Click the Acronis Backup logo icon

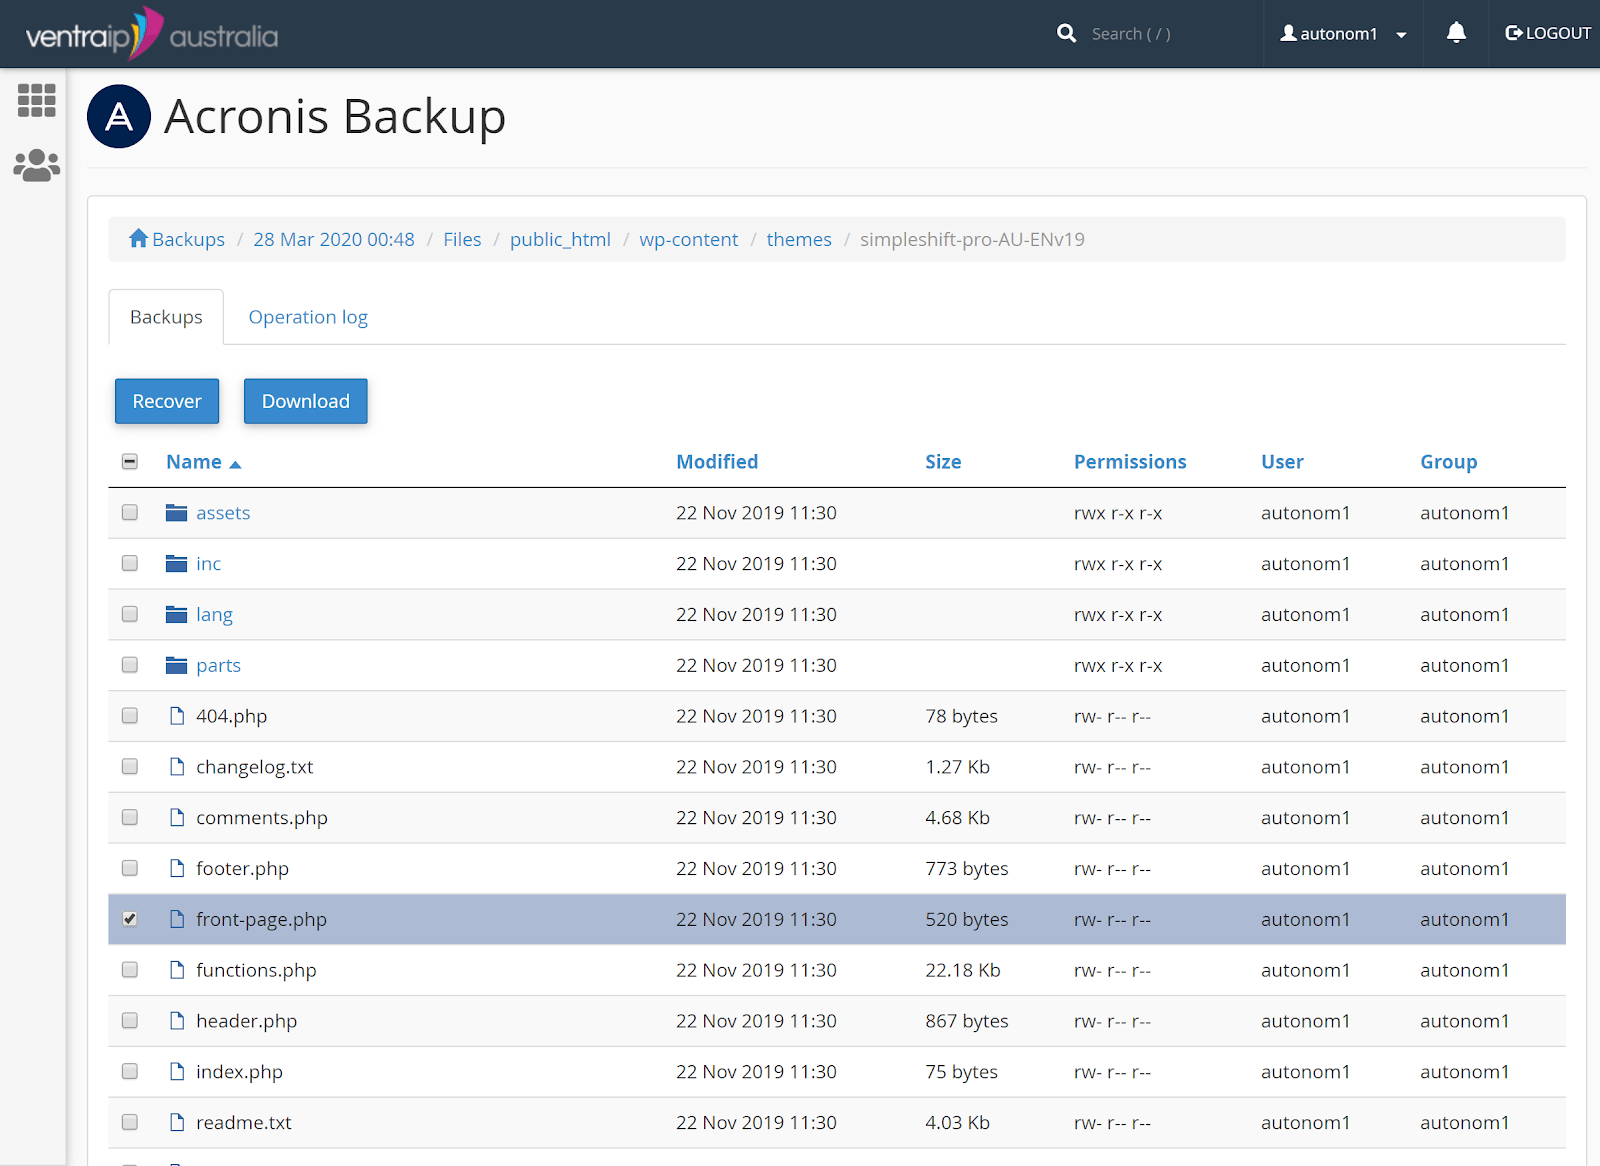click(119, 116)
